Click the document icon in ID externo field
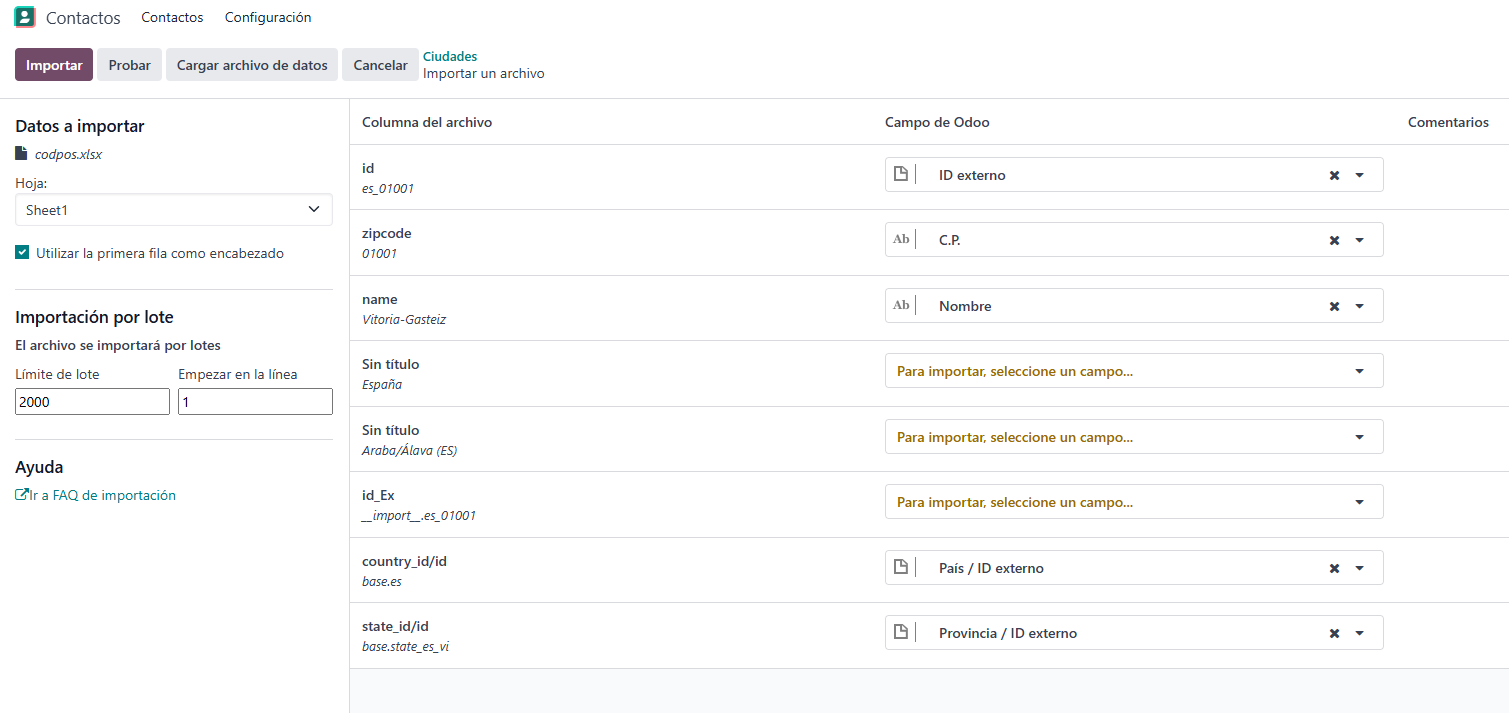 coord(900,175)
